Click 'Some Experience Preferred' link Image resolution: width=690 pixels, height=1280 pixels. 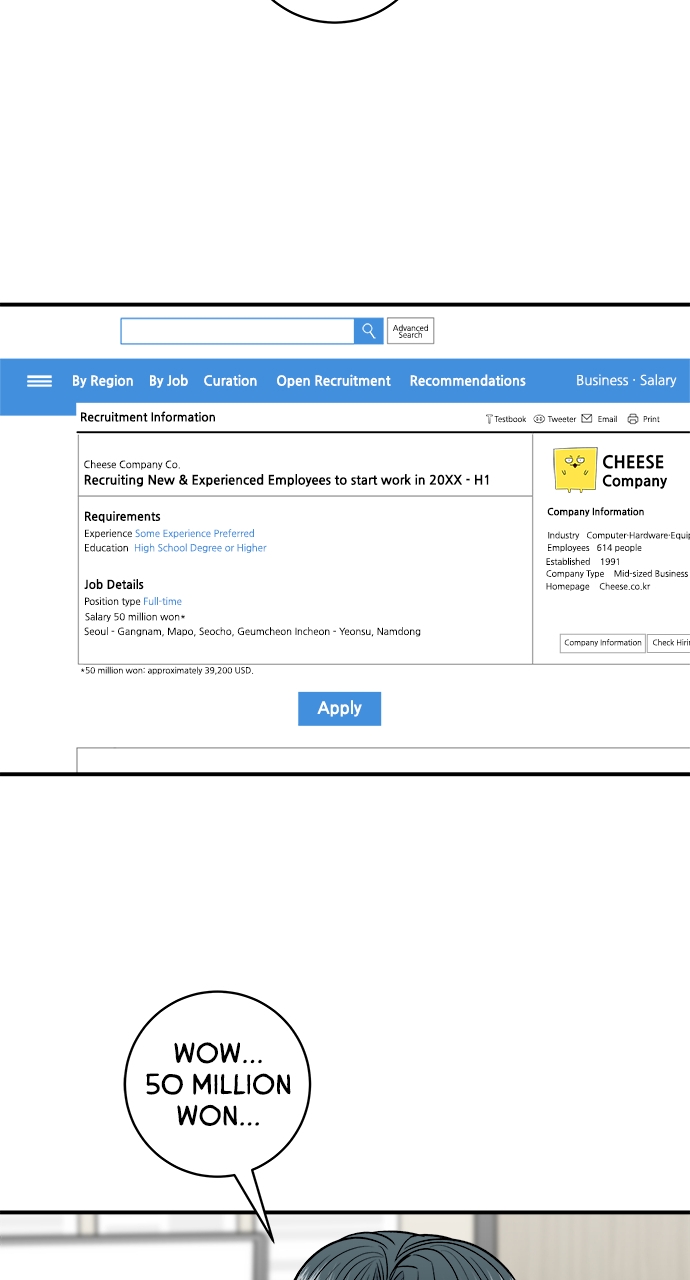coord(195,534)
